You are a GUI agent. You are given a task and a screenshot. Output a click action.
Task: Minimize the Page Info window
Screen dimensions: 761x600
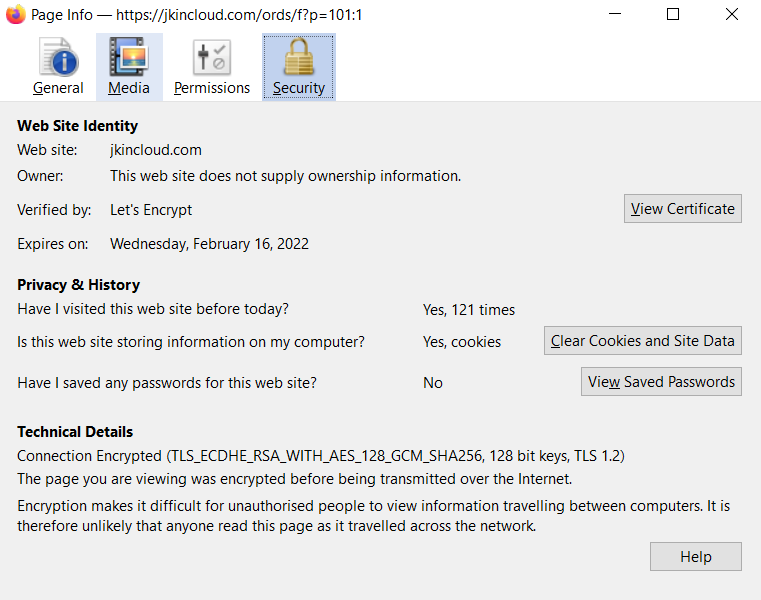615,15
